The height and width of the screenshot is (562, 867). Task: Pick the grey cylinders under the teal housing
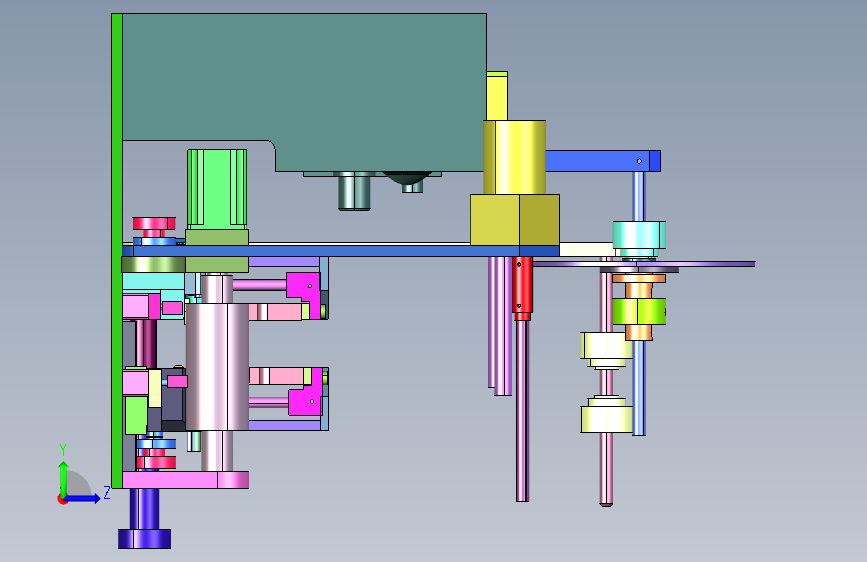[x=354, y=191]
